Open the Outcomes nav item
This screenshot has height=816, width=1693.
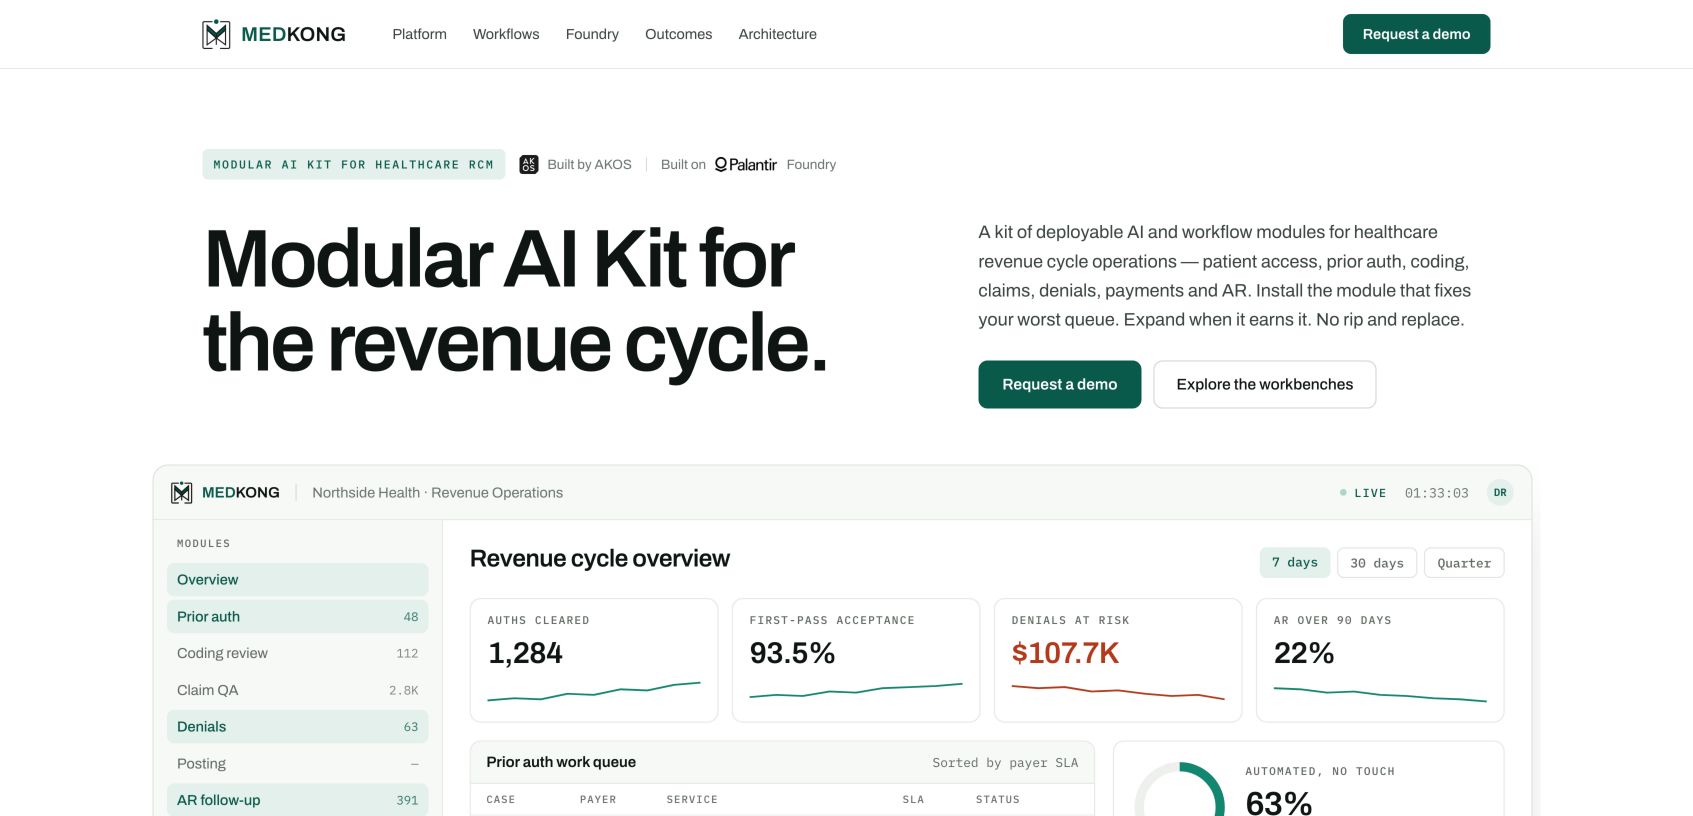click(x=679, y=34)
